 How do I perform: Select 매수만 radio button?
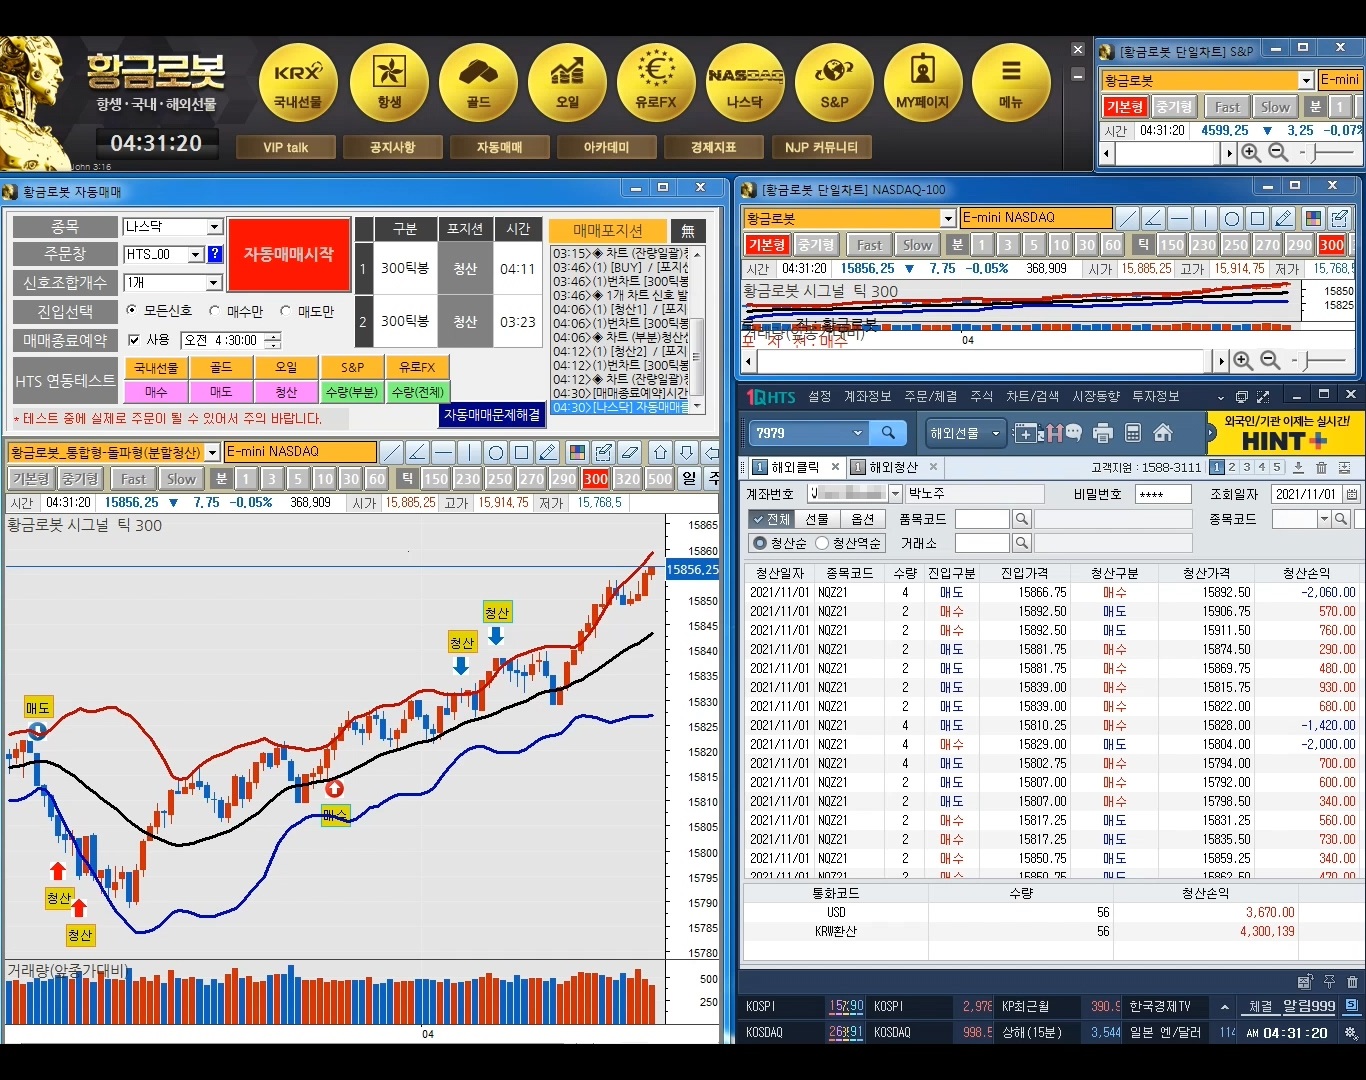point(215,312)
